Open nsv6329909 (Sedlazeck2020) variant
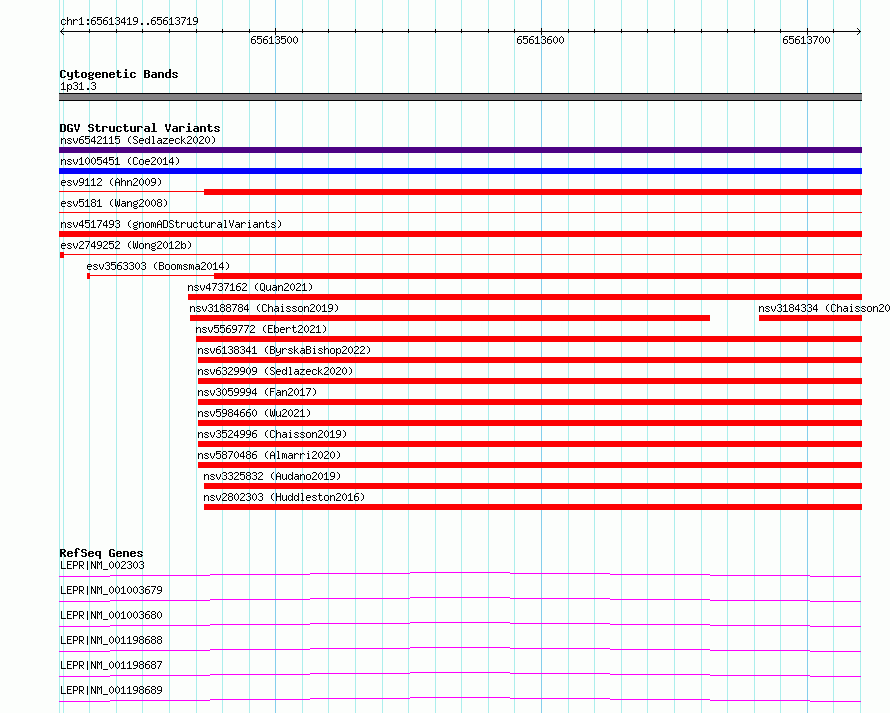The width and height of the screenshot is (890, 713). coord(275,371)
